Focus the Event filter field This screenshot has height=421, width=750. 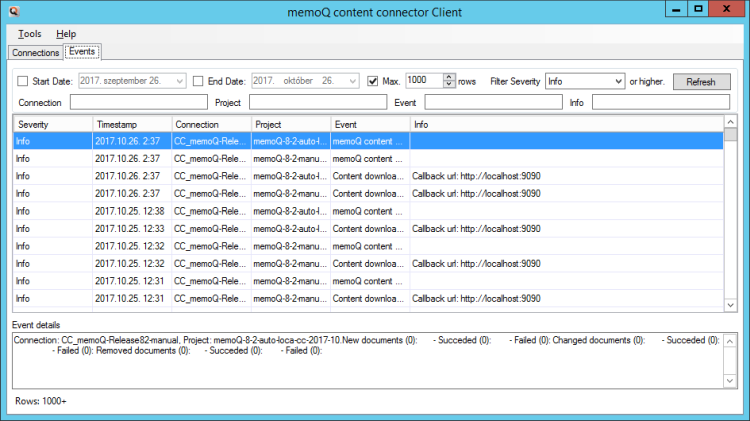pos(494,102)
